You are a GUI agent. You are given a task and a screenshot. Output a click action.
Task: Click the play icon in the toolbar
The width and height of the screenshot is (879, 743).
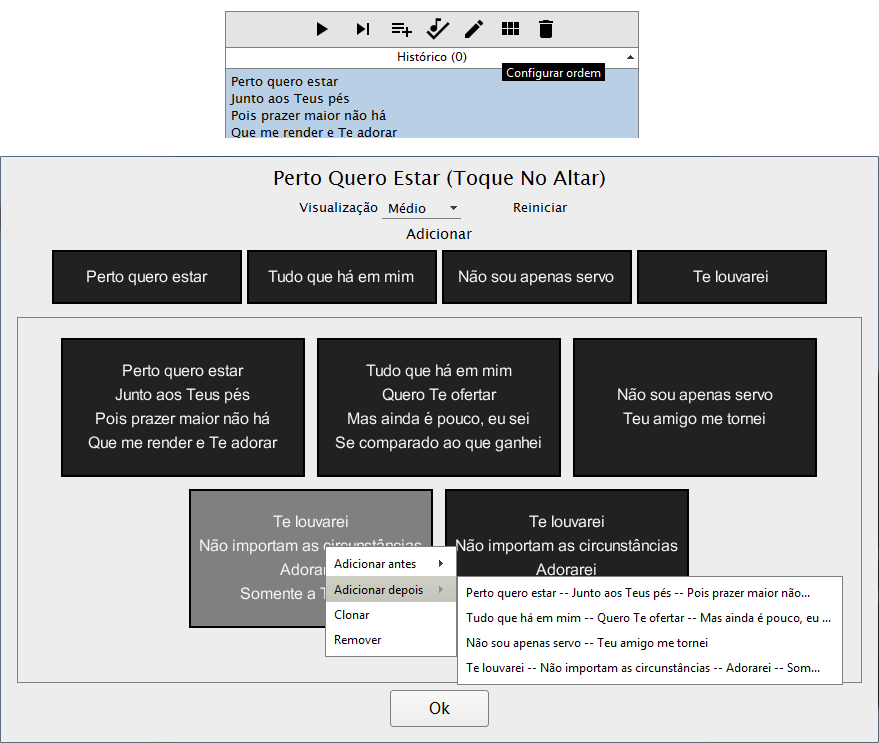[322, 29]
